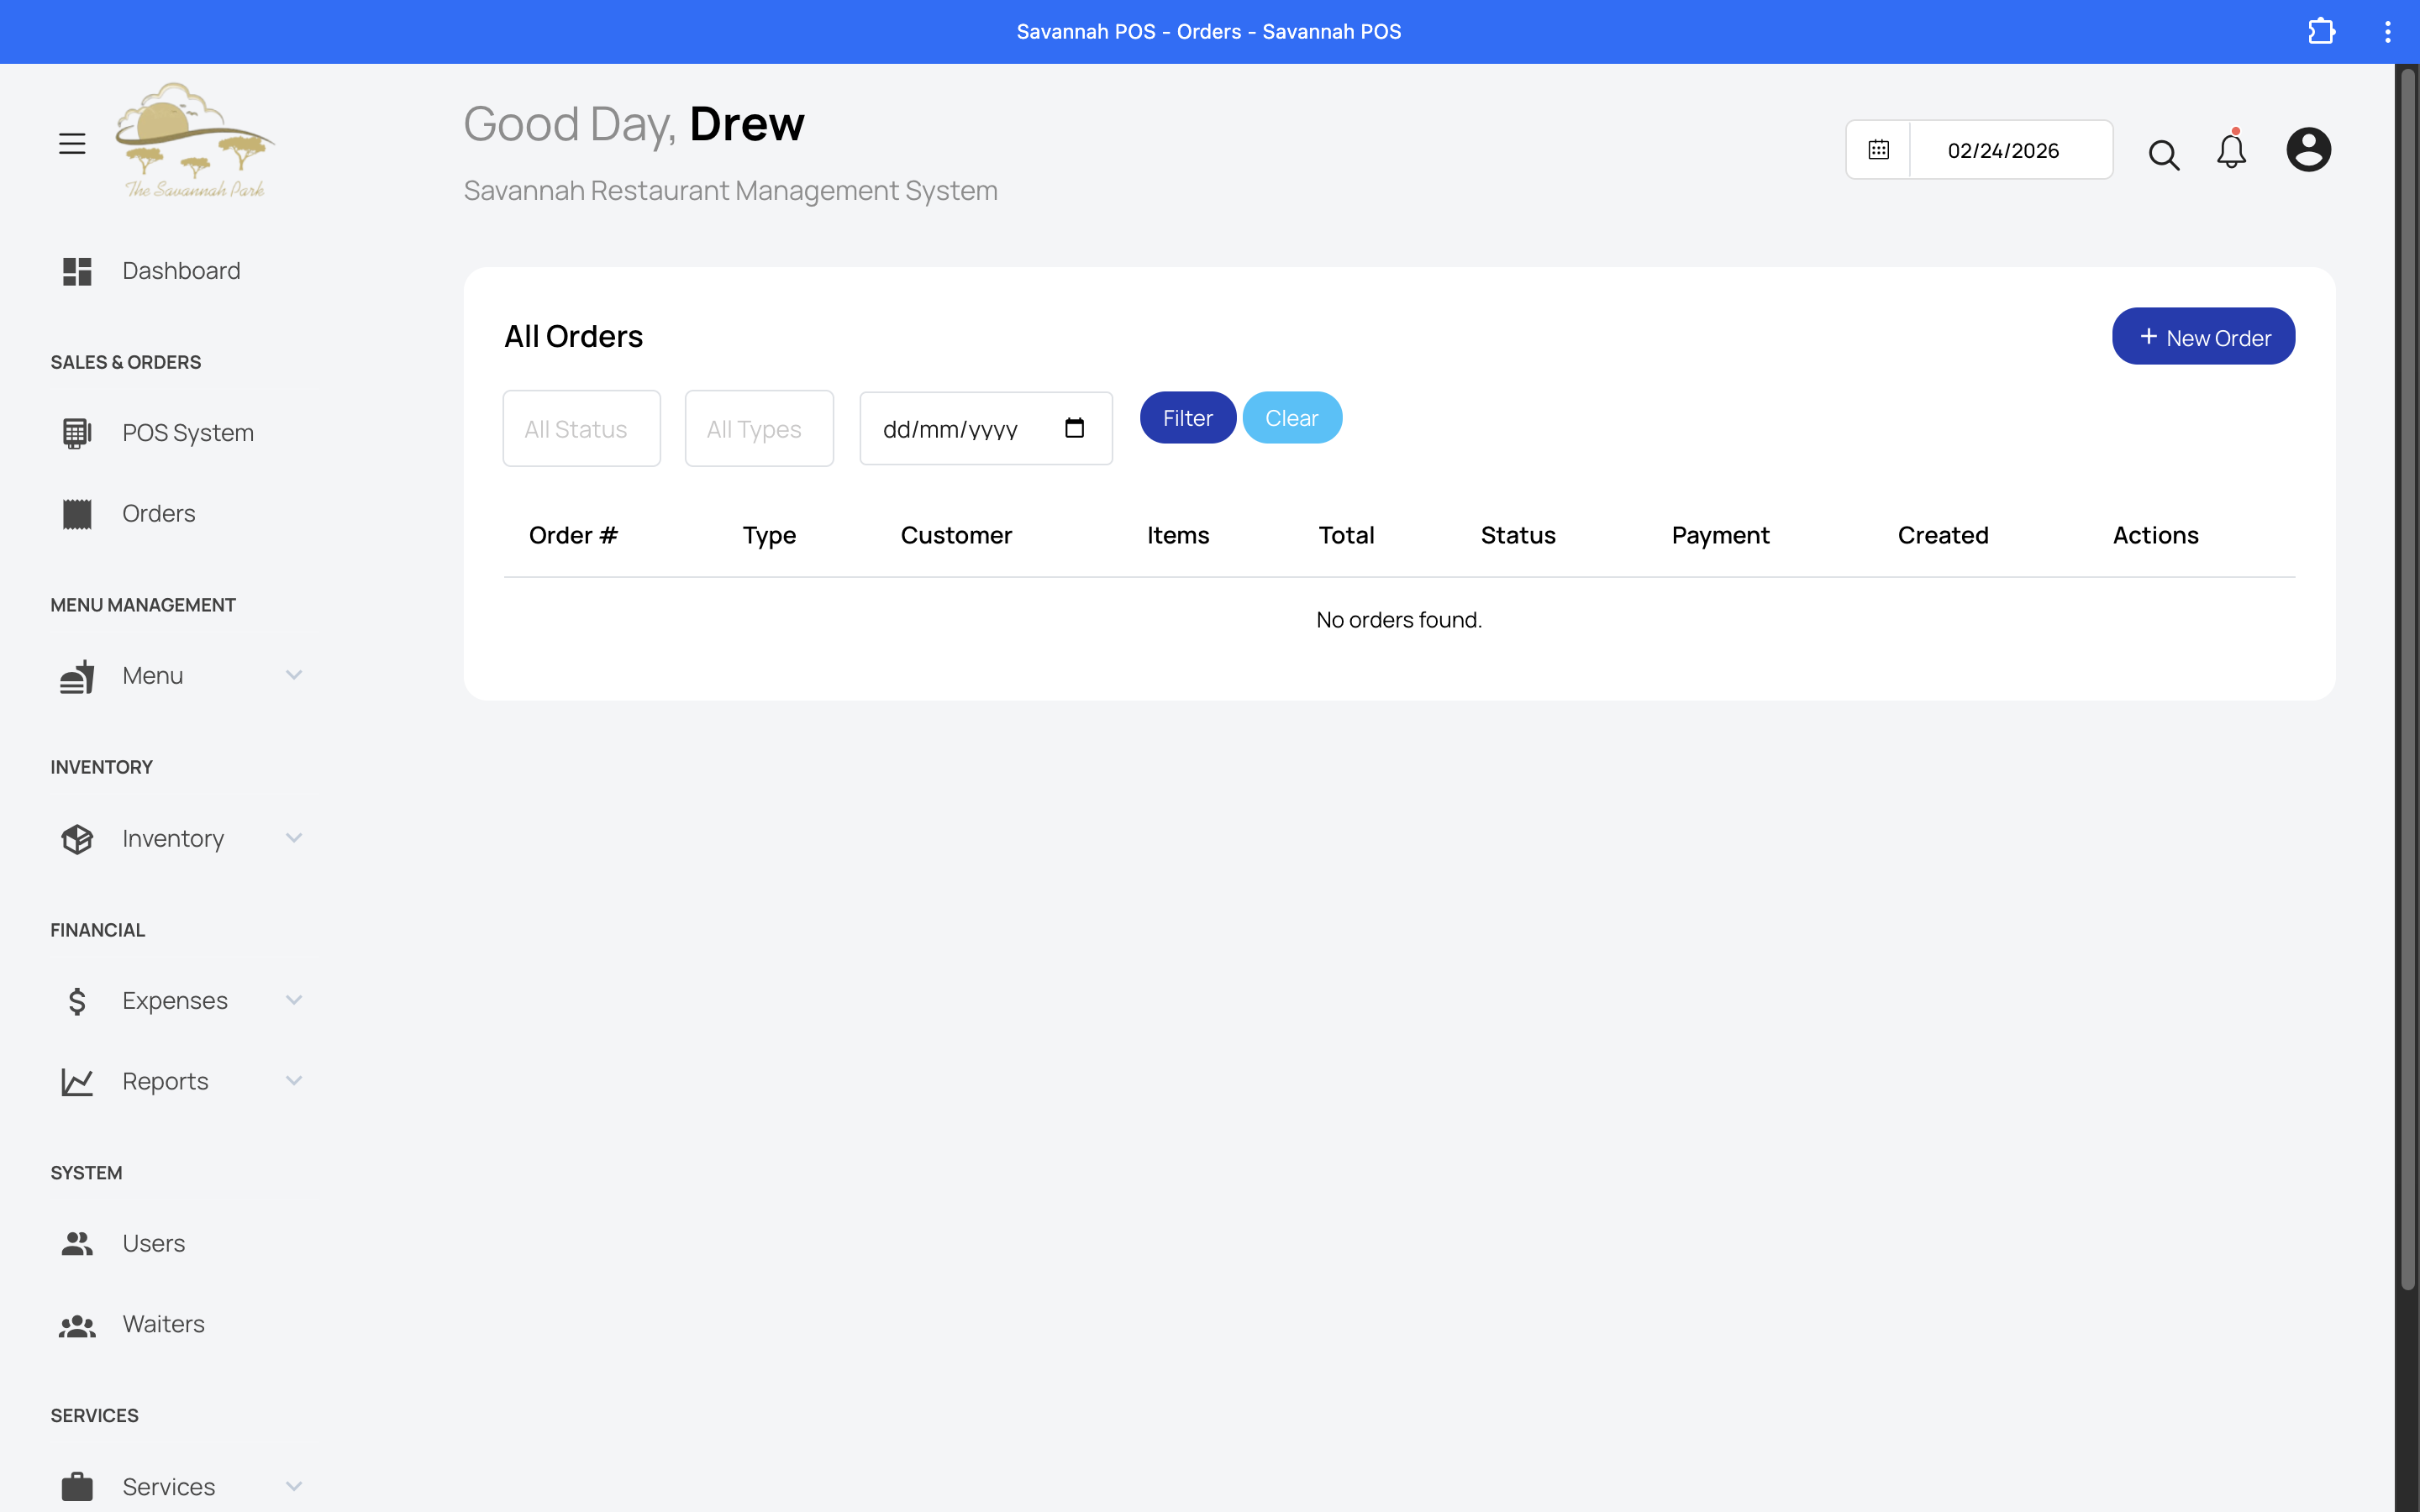Open the search magnifier in the header
Image resolution: width=2420 pixels, height=1512 pixels.
point(2163,155)
